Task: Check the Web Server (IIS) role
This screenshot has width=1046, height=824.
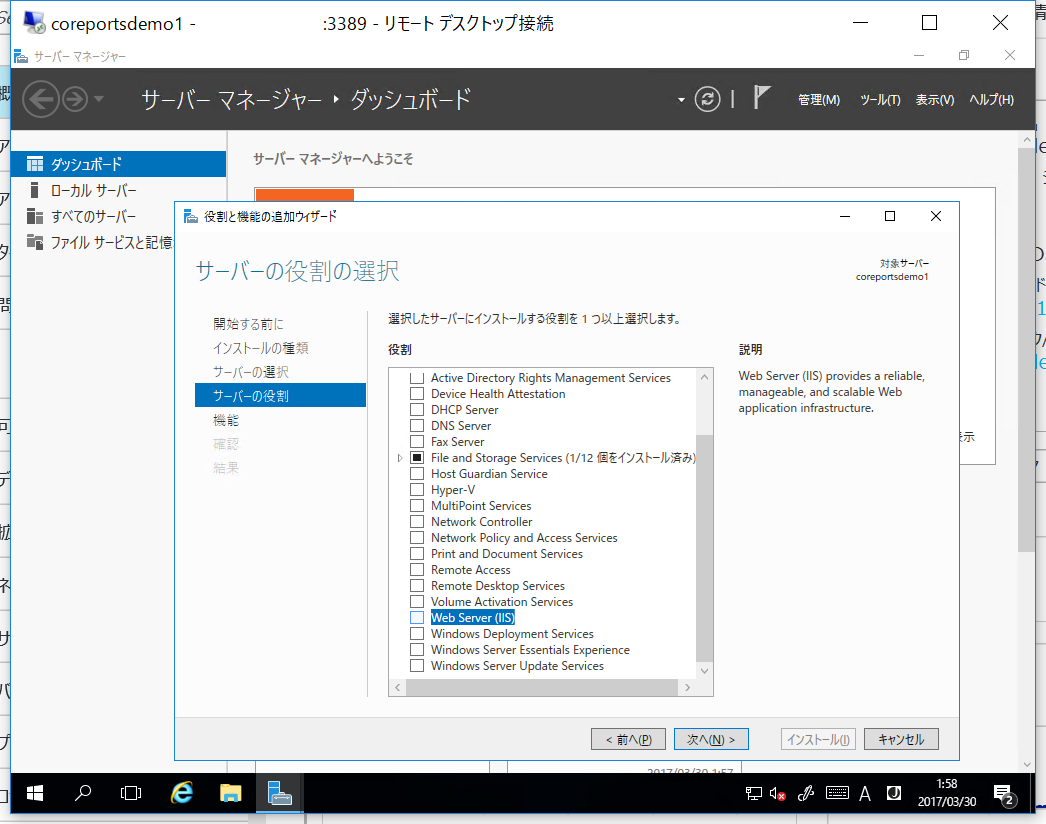Action: pos(417,618)
